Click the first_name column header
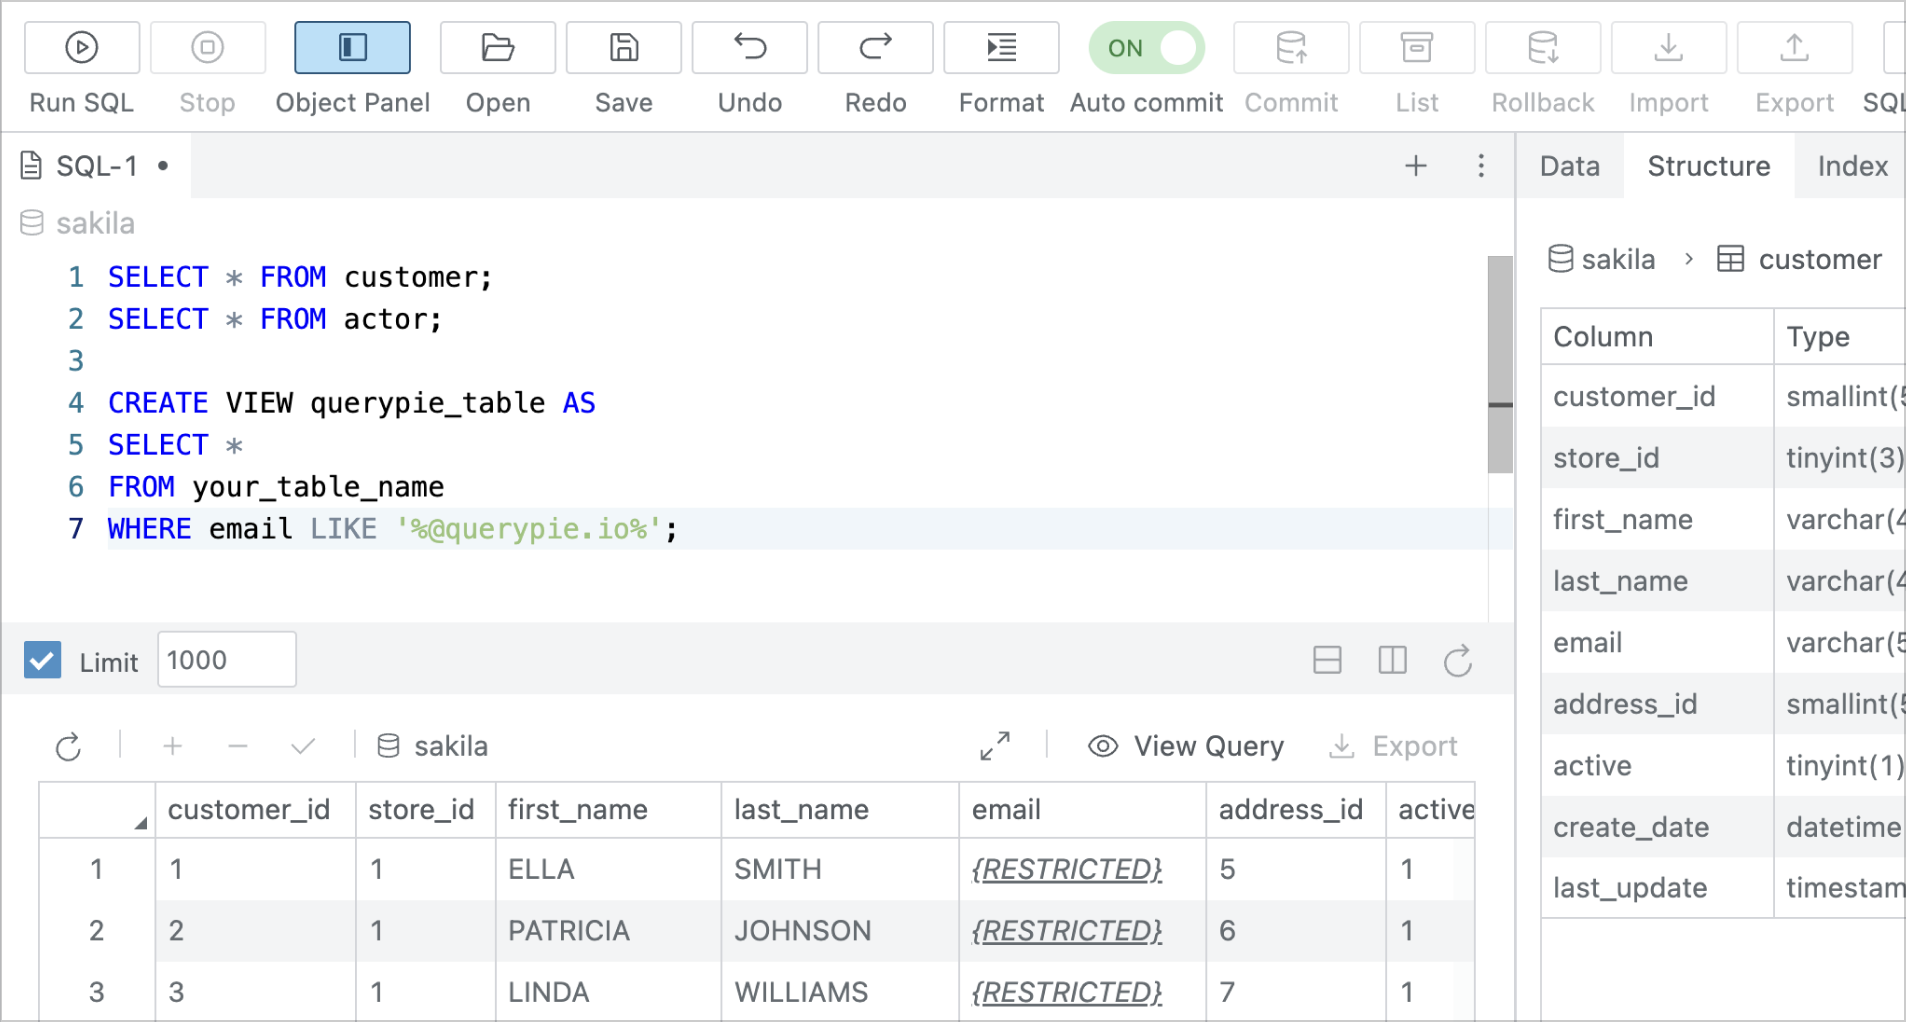1906x1022 pixels. [x=608, y=810]
